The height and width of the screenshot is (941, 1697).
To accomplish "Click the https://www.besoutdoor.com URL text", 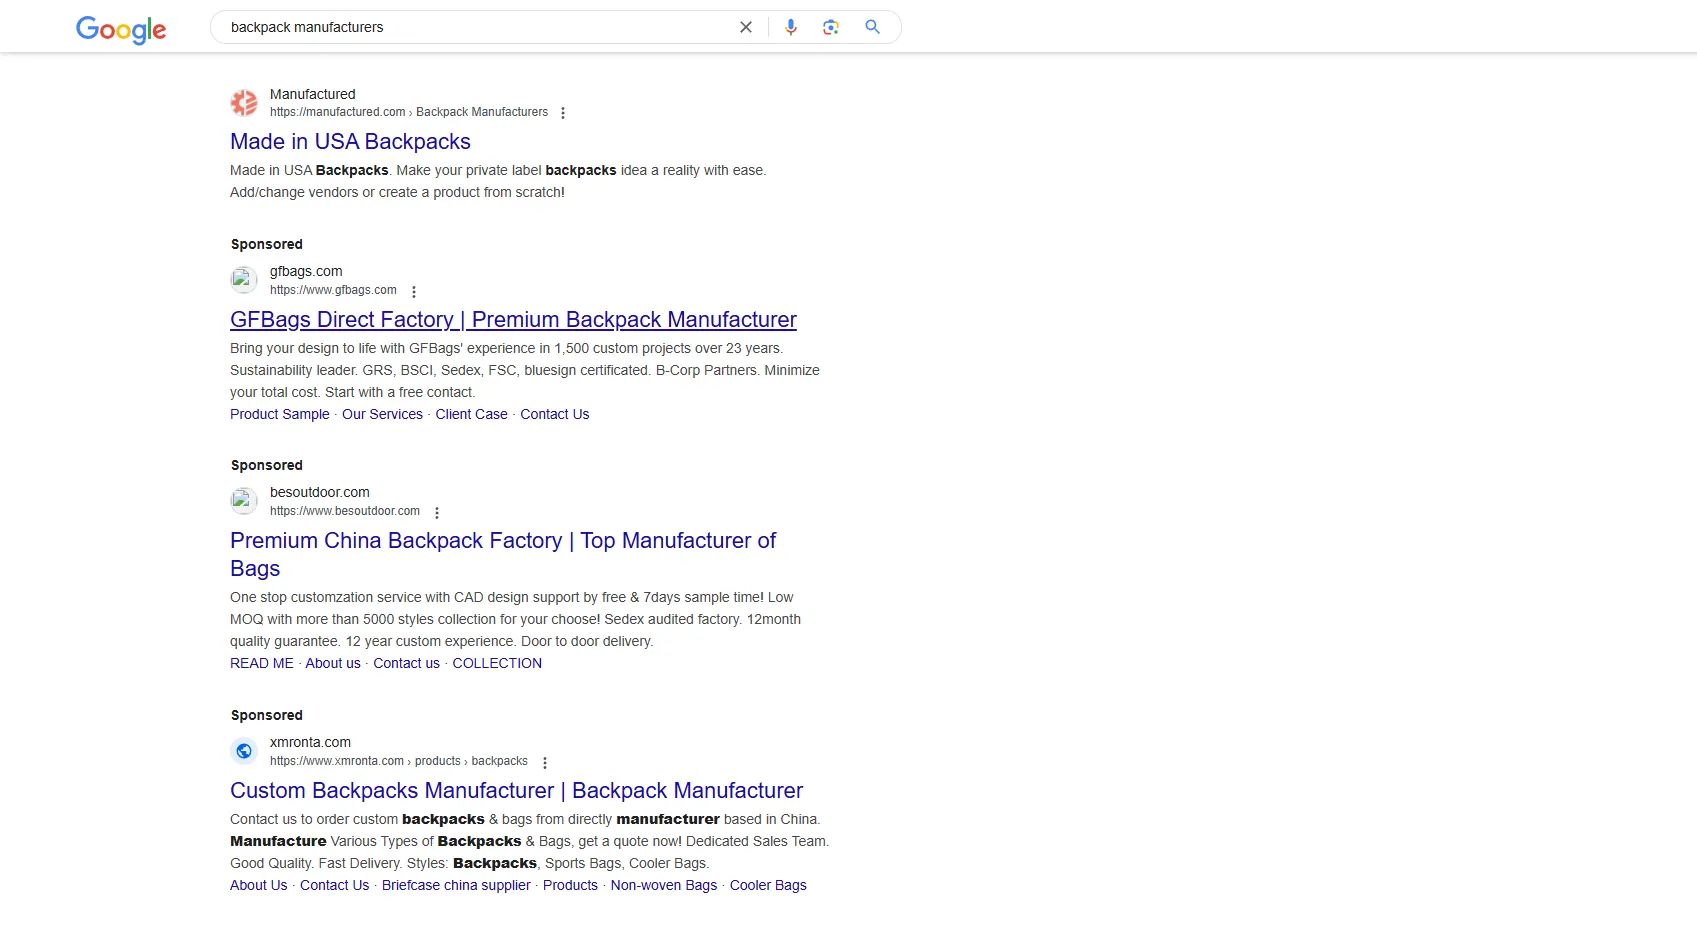I will point(345,511).
